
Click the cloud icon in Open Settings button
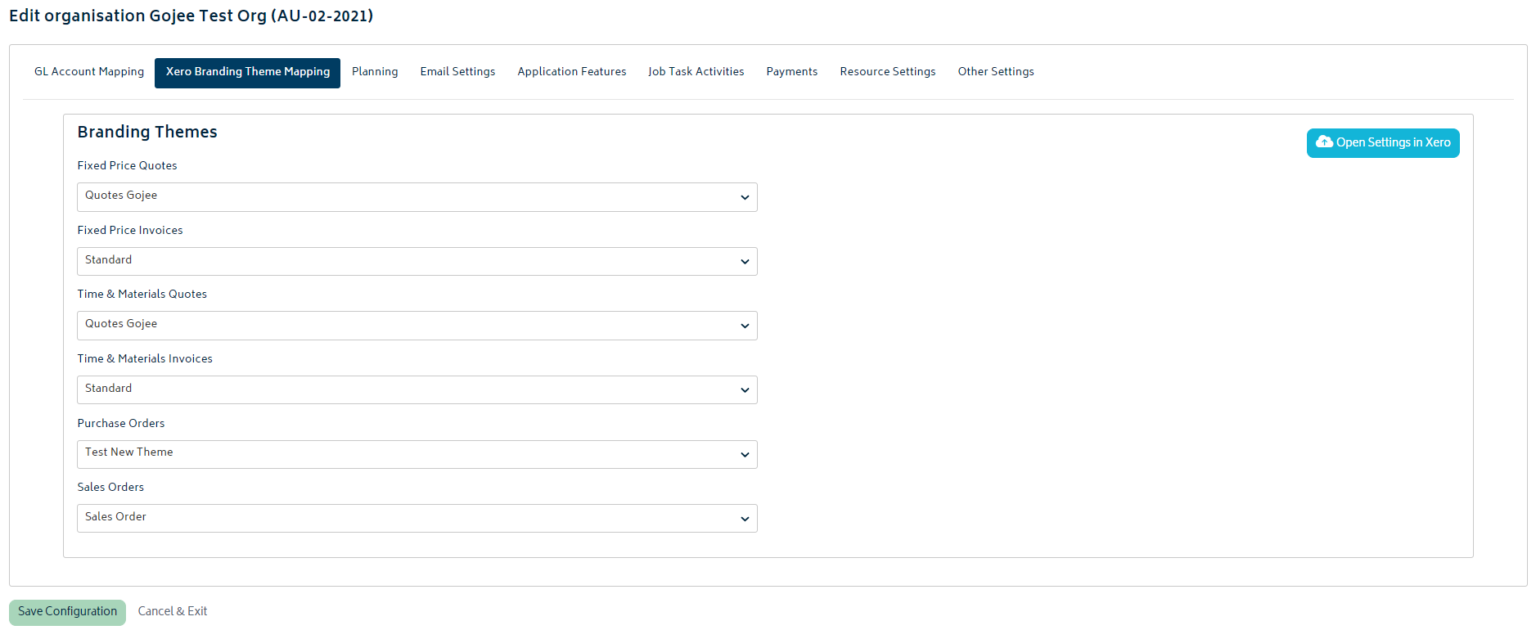click(x=1325, y=142)
